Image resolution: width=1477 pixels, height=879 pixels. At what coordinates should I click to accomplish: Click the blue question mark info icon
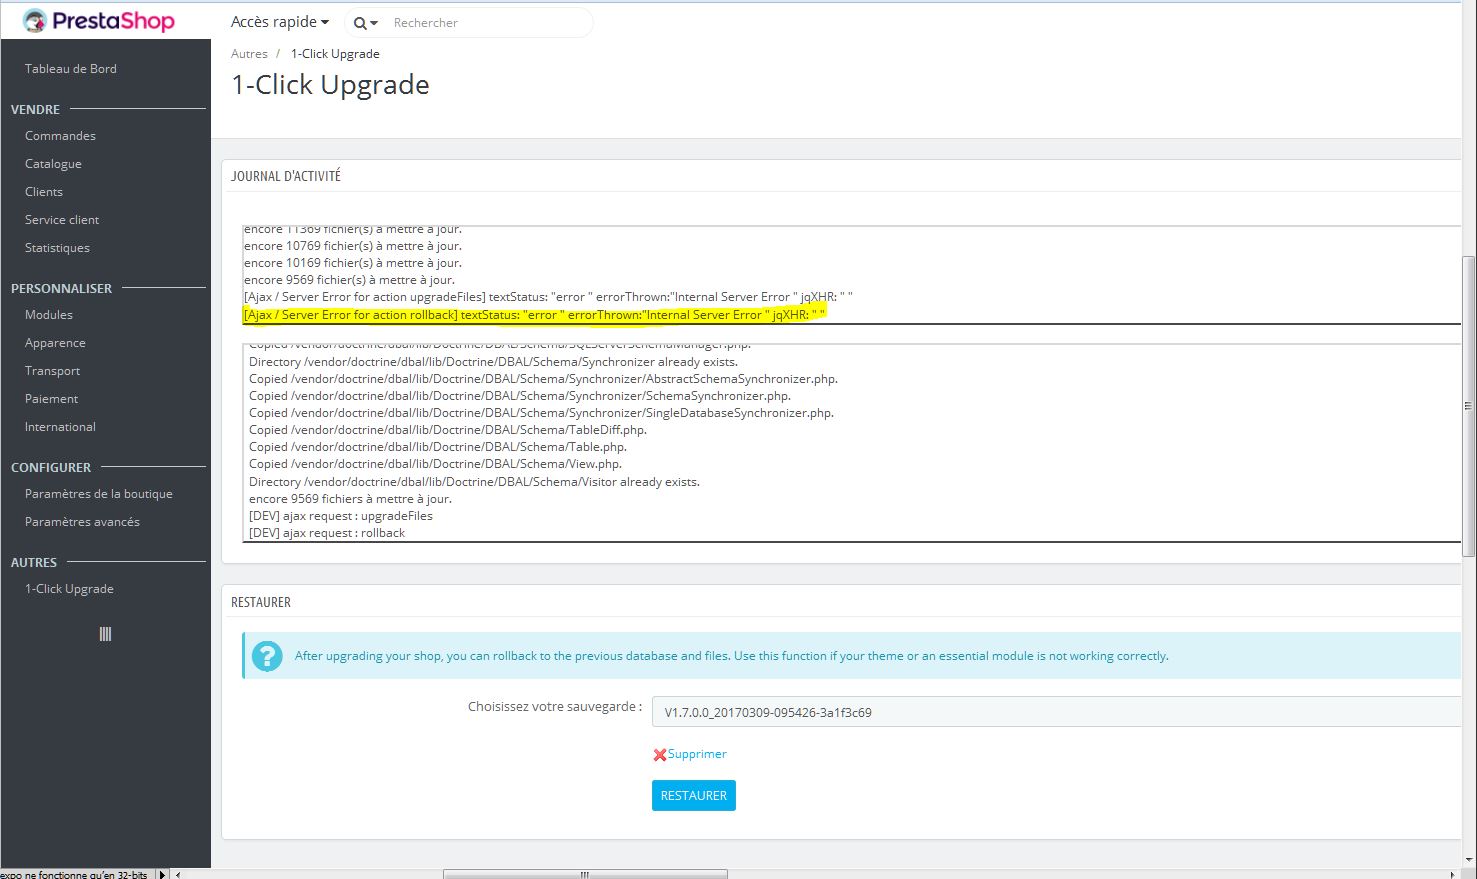coord(267,656)
